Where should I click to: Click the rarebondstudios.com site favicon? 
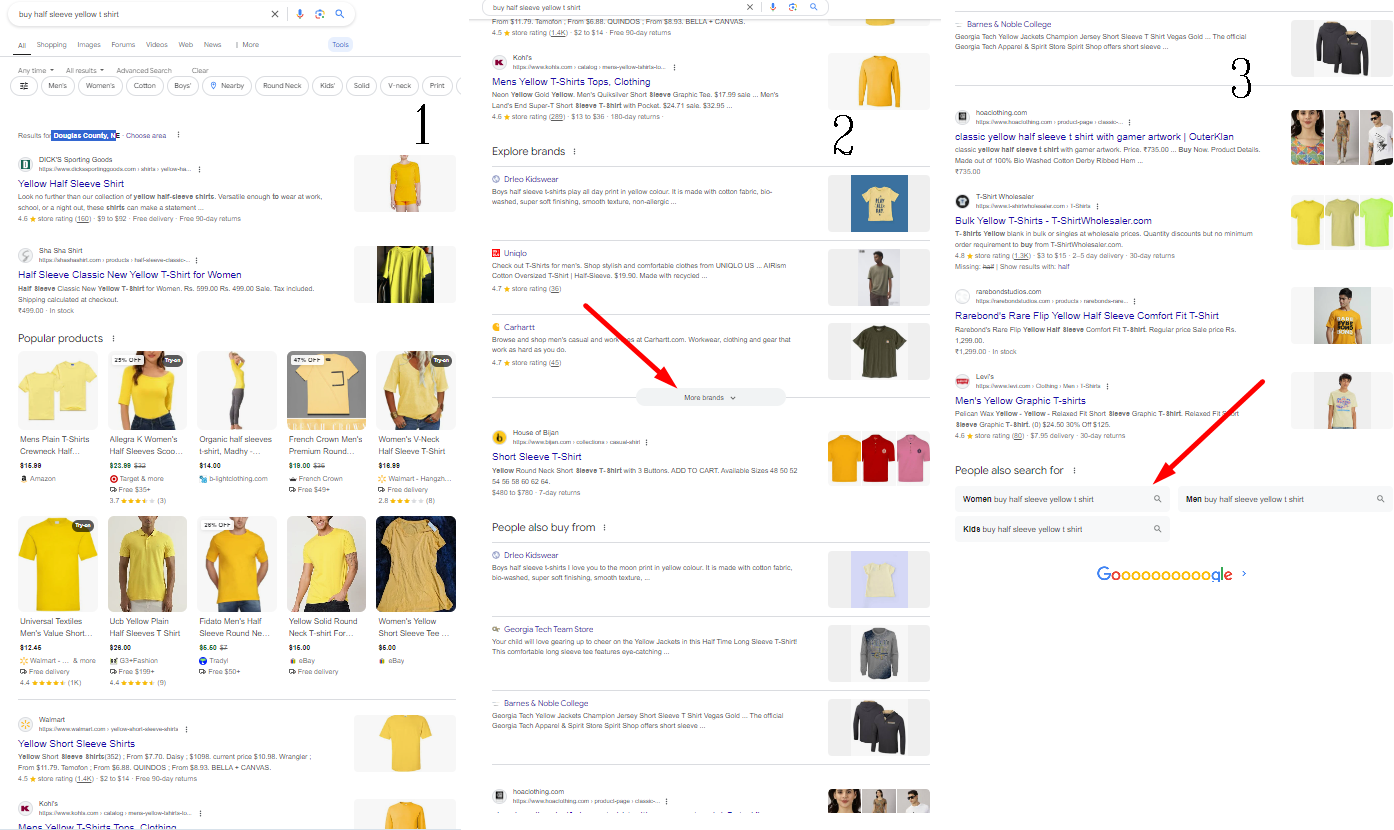[962, 296]
